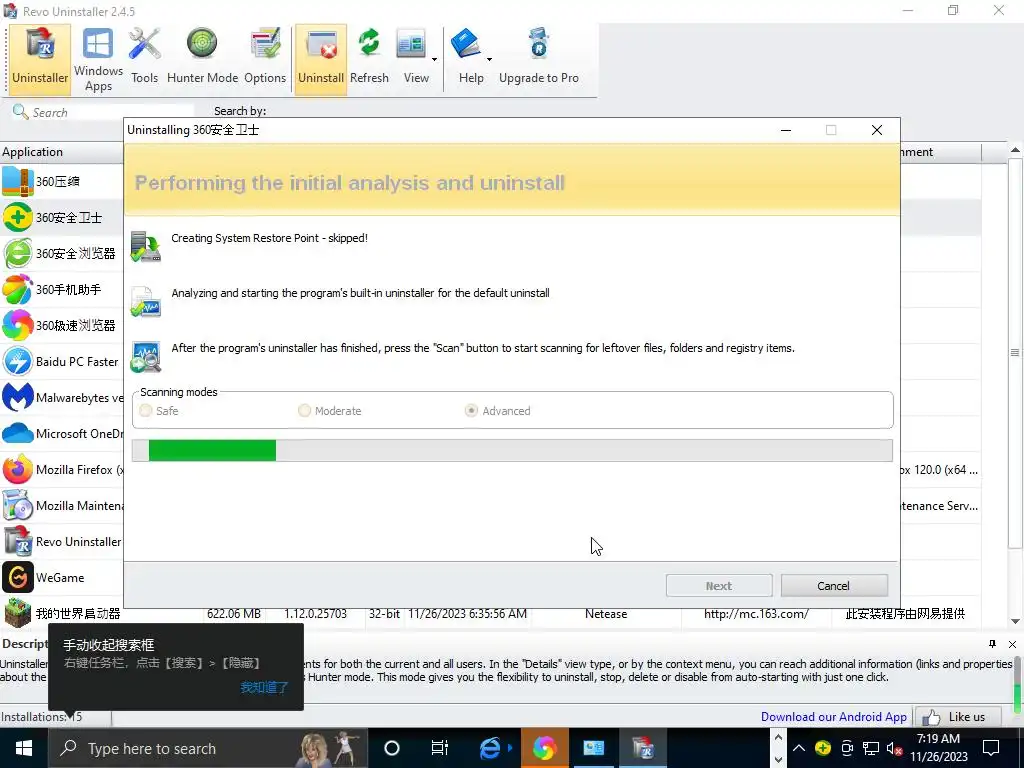Open the notification center icon
Image resolution: width=1024 pixels, height=768 pixels.
991,748
